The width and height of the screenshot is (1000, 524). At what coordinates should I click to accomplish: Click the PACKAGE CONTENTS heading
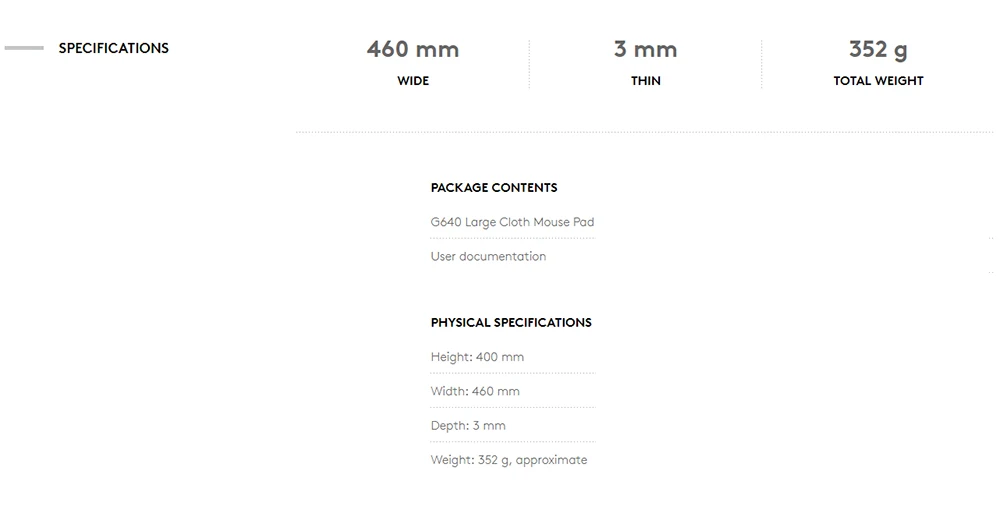click(x=494, y=187)
